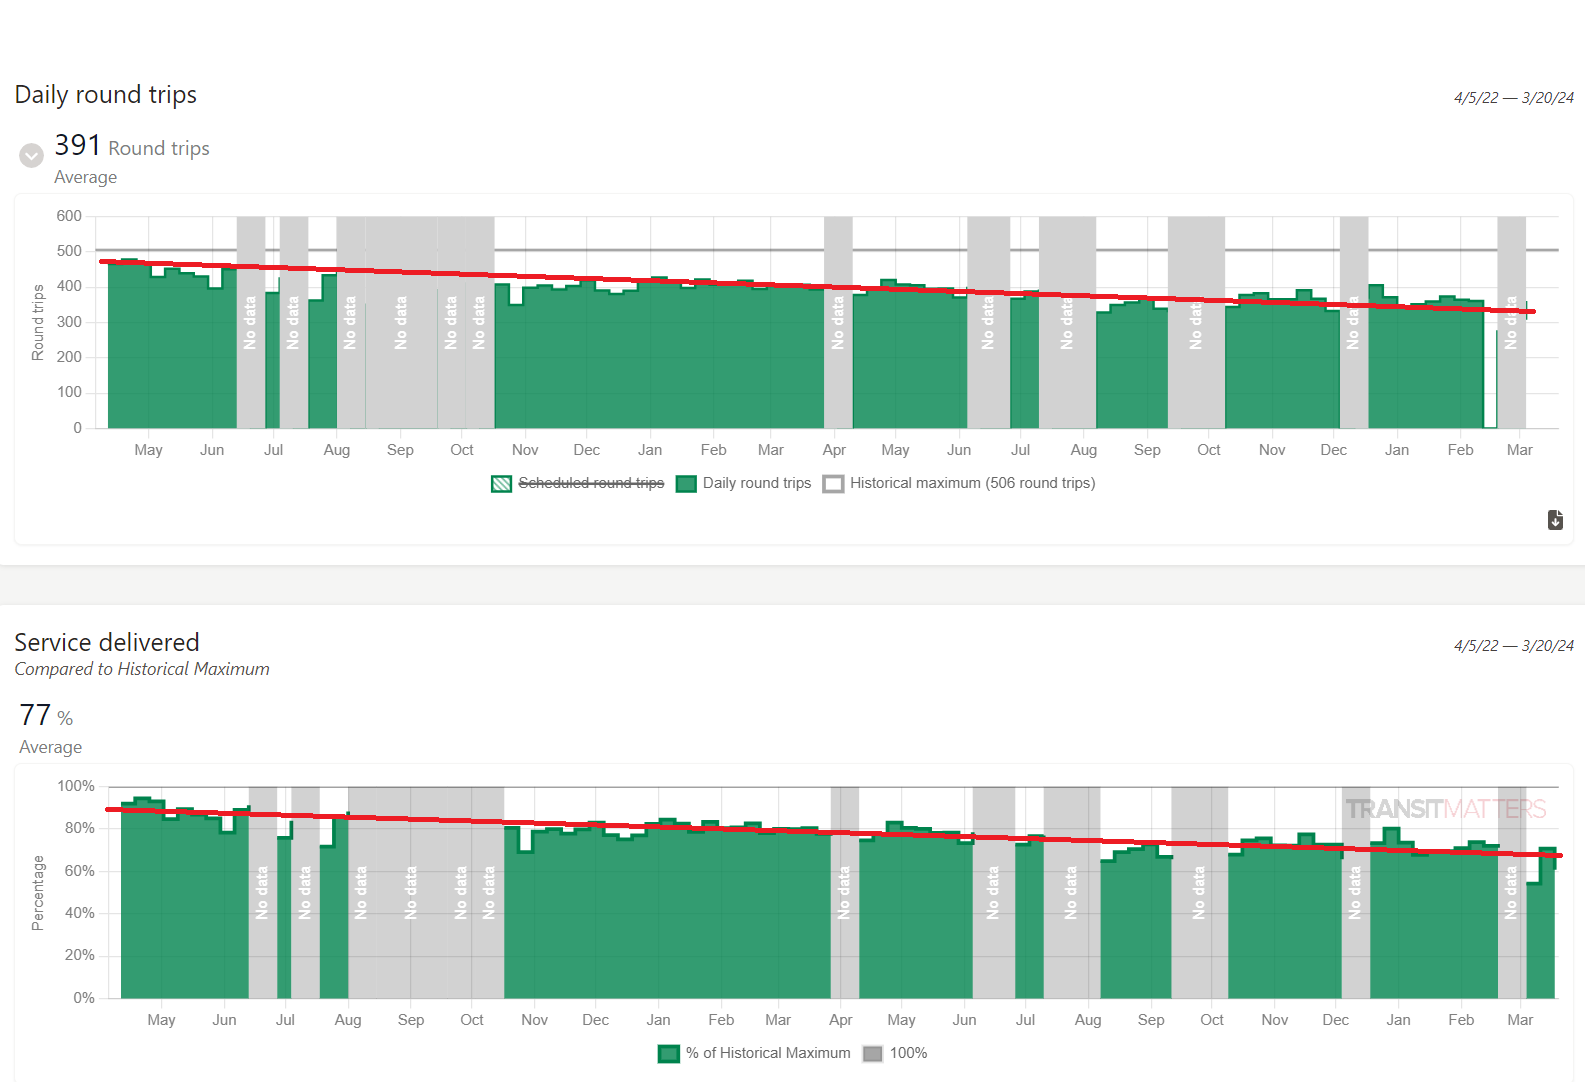This screenshot has height=1082, width=1585.
Task: Toggle Historical maximum (506 round trips) legend label
Action: tap(972, 483)
